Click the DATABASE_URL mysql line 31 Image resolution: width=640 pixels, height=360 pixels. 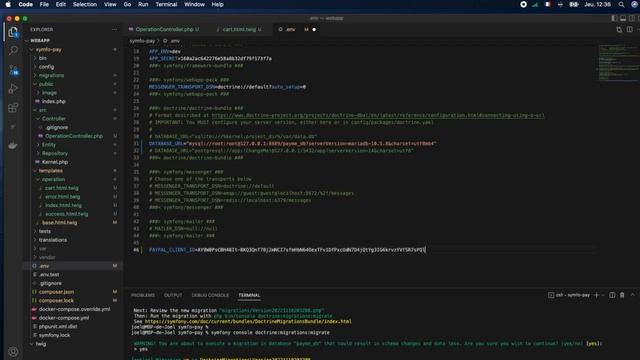pyautogui.click(x=292, y=143)
